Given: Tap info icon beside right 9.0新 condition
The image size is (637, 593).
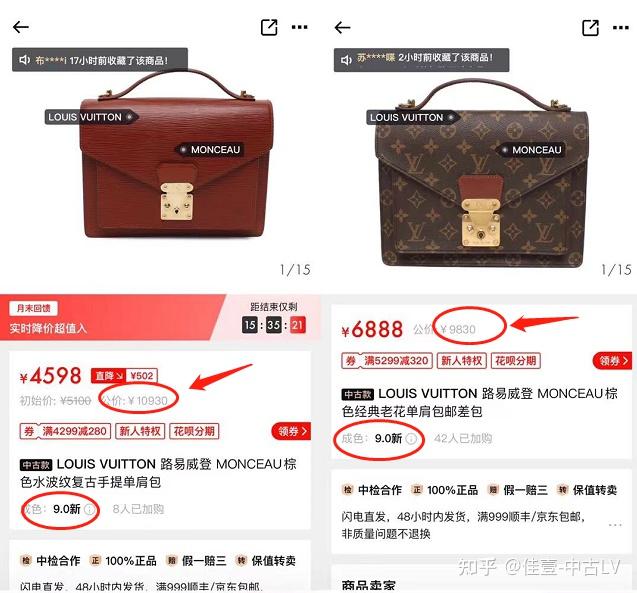Looking at the screenshot, I should tap(411, 439).
